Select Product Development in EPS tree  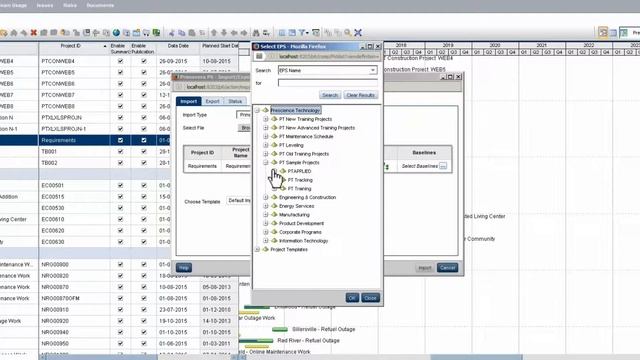point(301,223)
